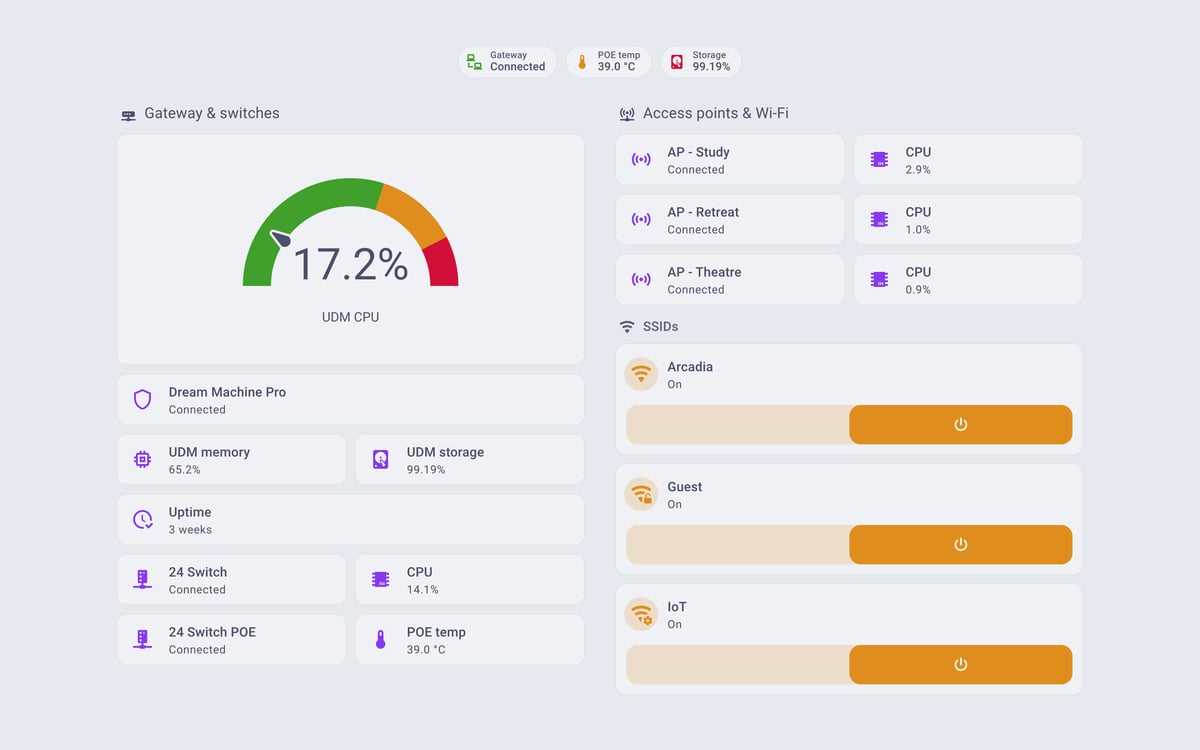Viewport: 1200px width, 750px height.
Task: Open the Gateway Connected badge
Action: [x=507, y=62]
